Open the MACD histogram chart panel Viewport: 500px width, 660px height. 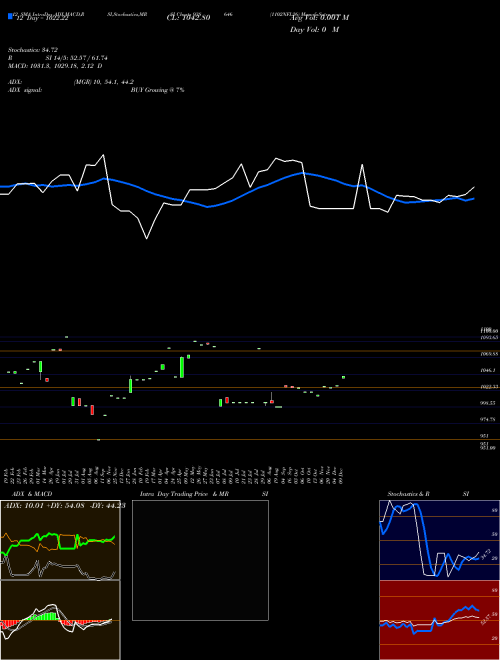click(60, 620)
